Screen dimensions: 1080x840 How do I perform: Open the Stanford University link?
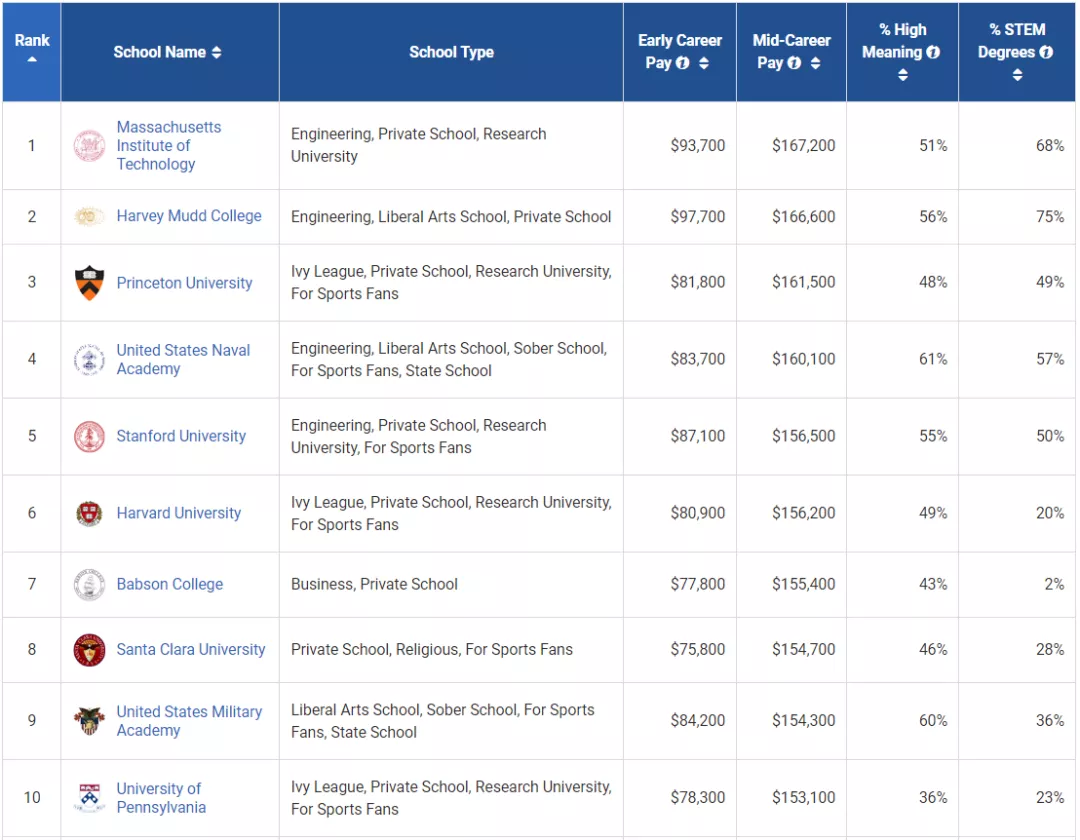pyautogui.click(x=180, y=436)
